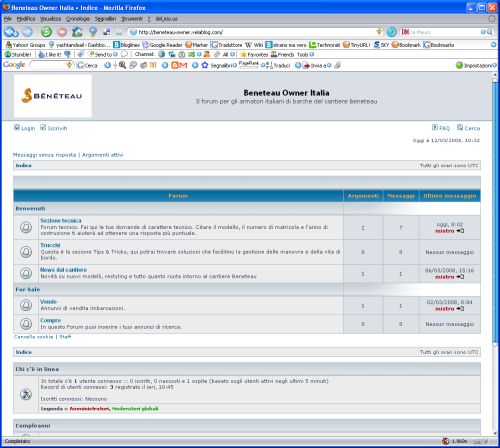This screenshot has height=448, width=500.
Task: Open the File menu
Action: pyautogui.click(x=8, y=19)
